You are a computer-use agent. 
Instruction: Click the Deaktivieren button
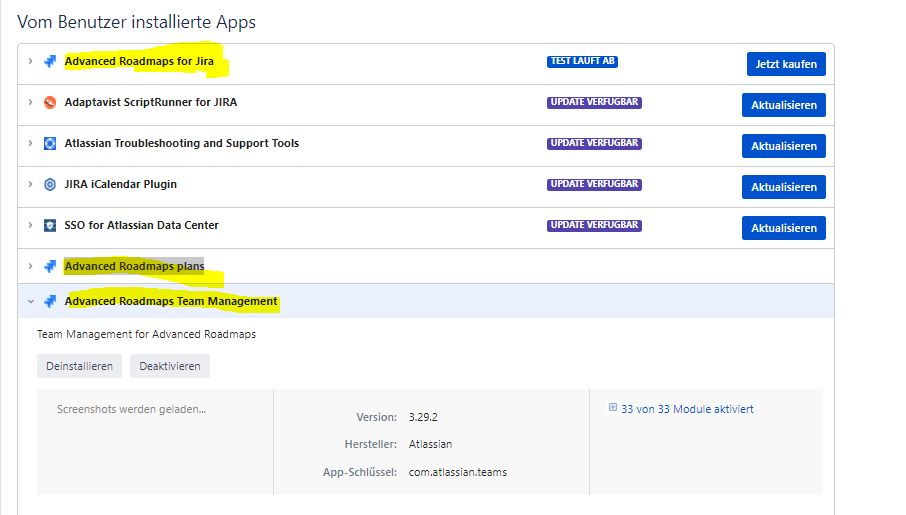click(x=170, y=366)
